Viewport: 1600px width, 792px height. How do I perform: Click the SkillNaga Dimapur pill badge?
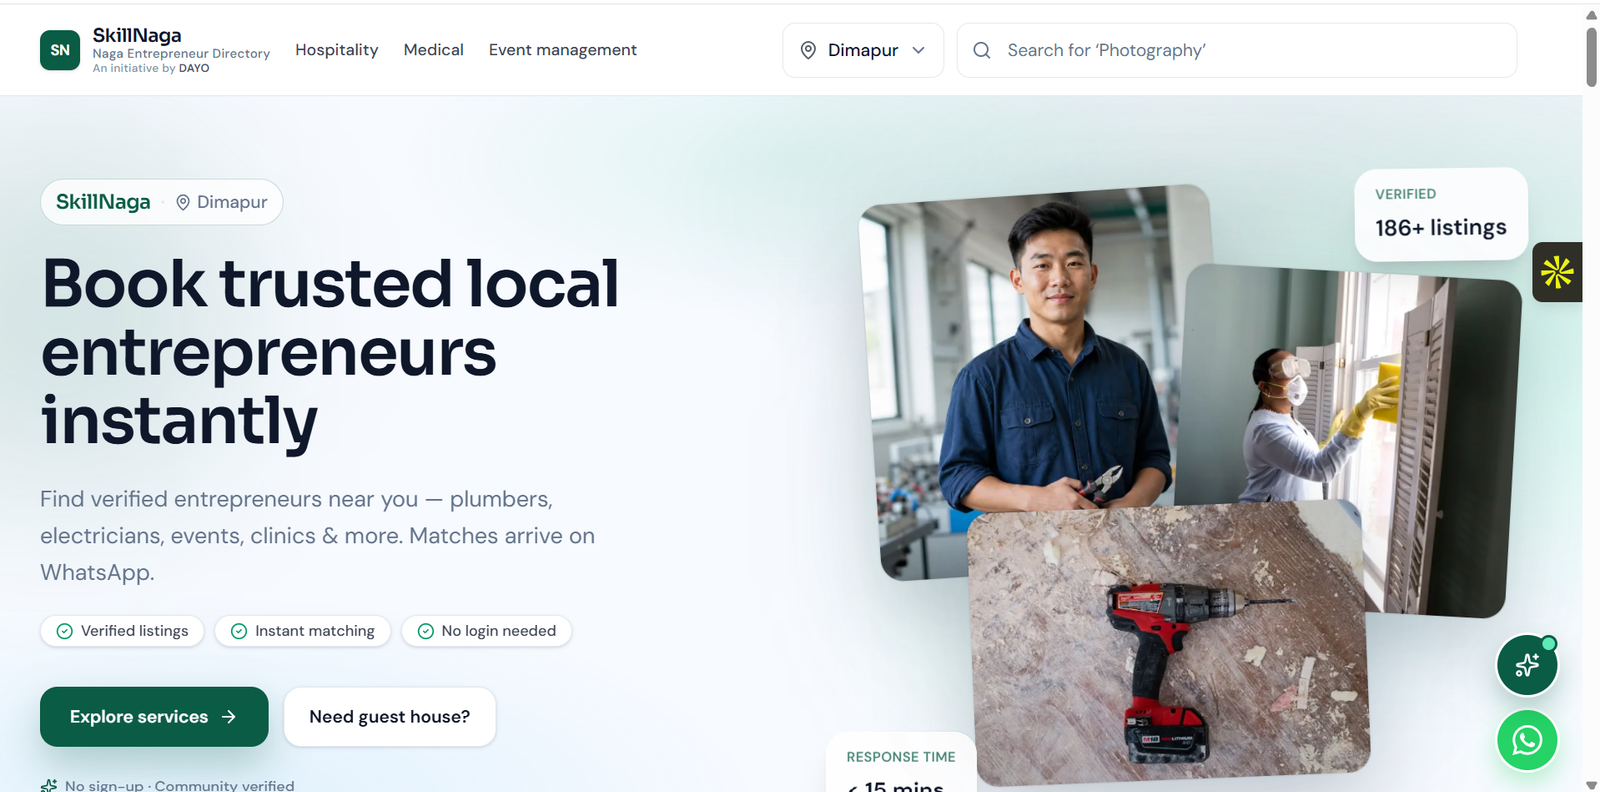(162, 202)
